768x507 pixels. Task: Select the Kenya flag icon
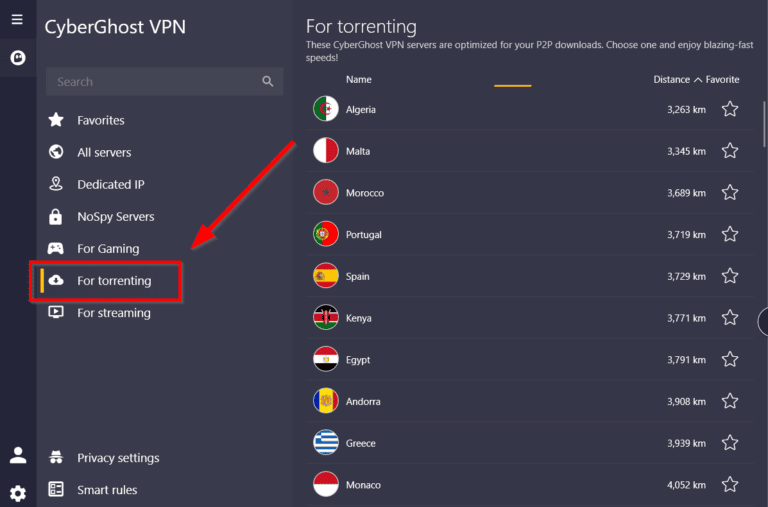pyautogui.click(x=326, y=318)
